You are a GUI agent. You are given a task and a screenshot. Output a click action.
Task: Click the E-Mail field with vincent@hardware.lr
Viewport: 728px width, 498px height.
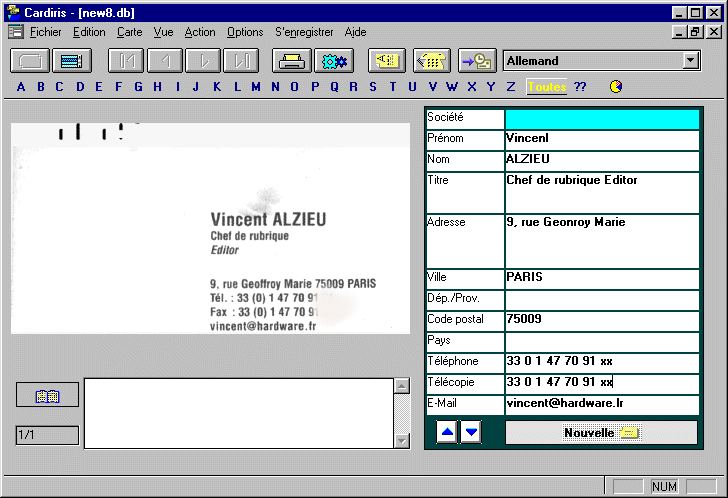point(602,405)
